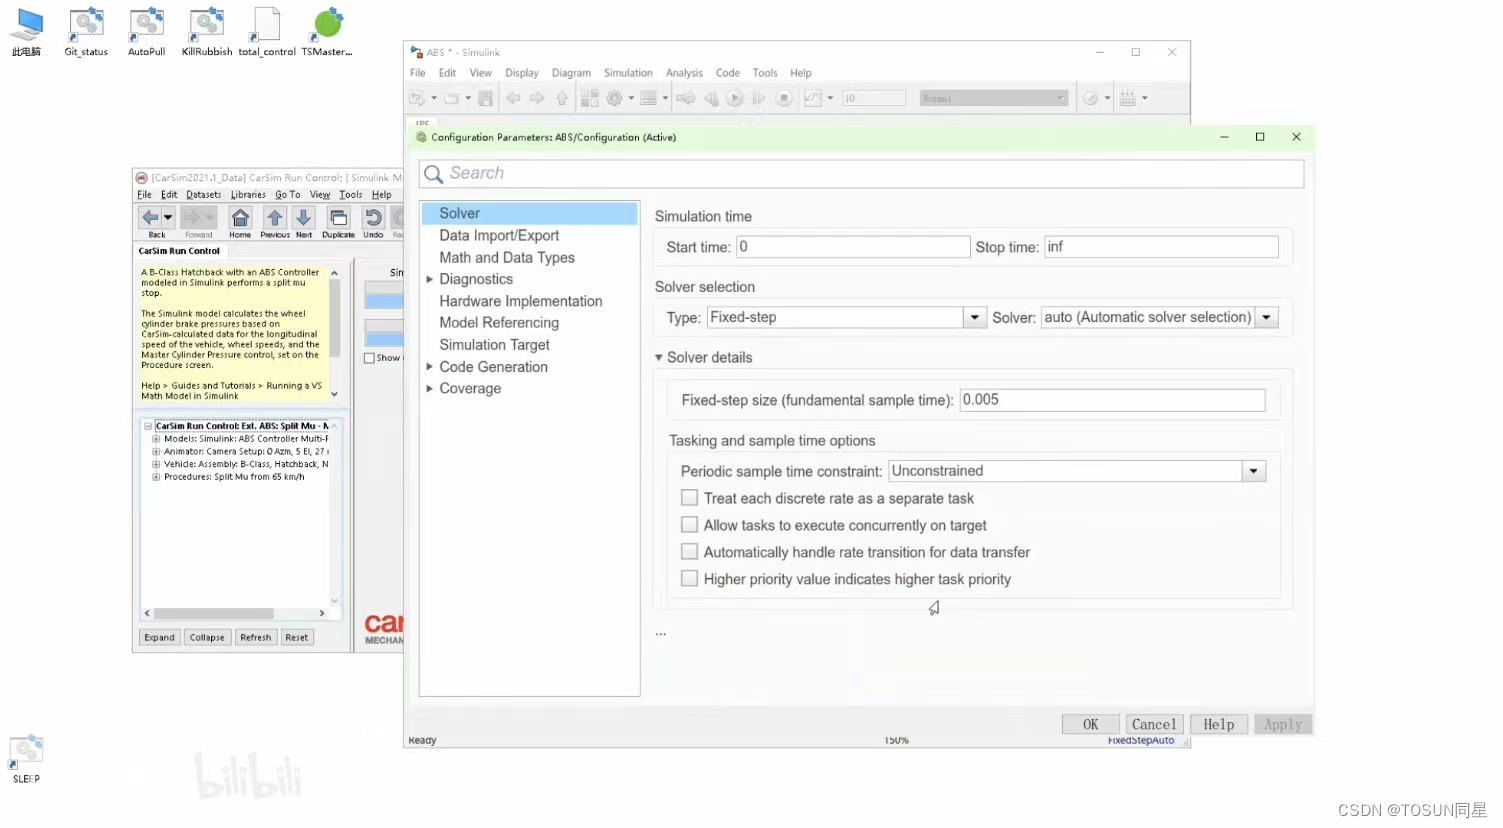
Task: Click the Reset button in CarSim
Action: (x=297, y=638)
